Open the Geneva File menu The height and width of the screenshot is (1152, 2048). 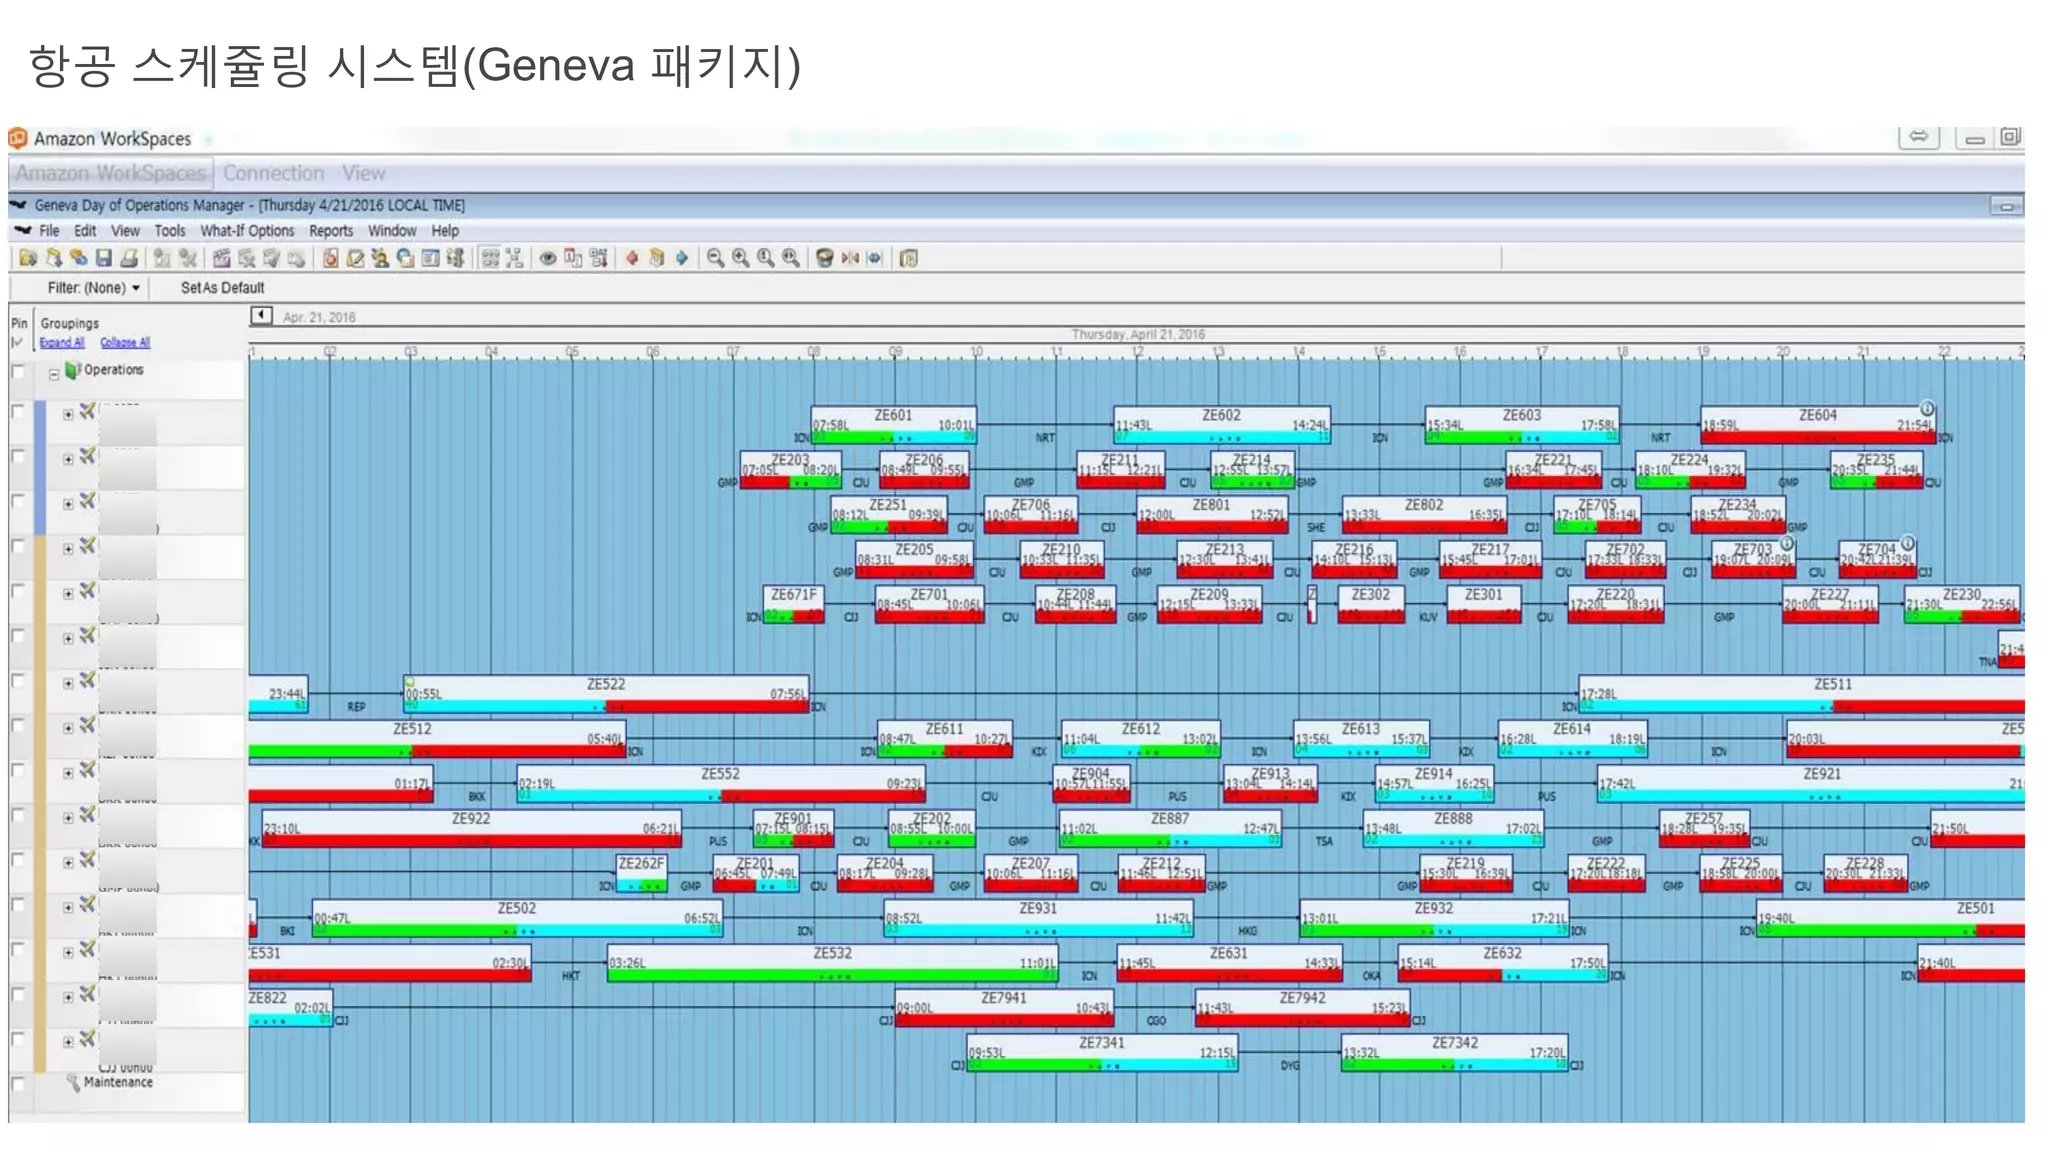49,231
